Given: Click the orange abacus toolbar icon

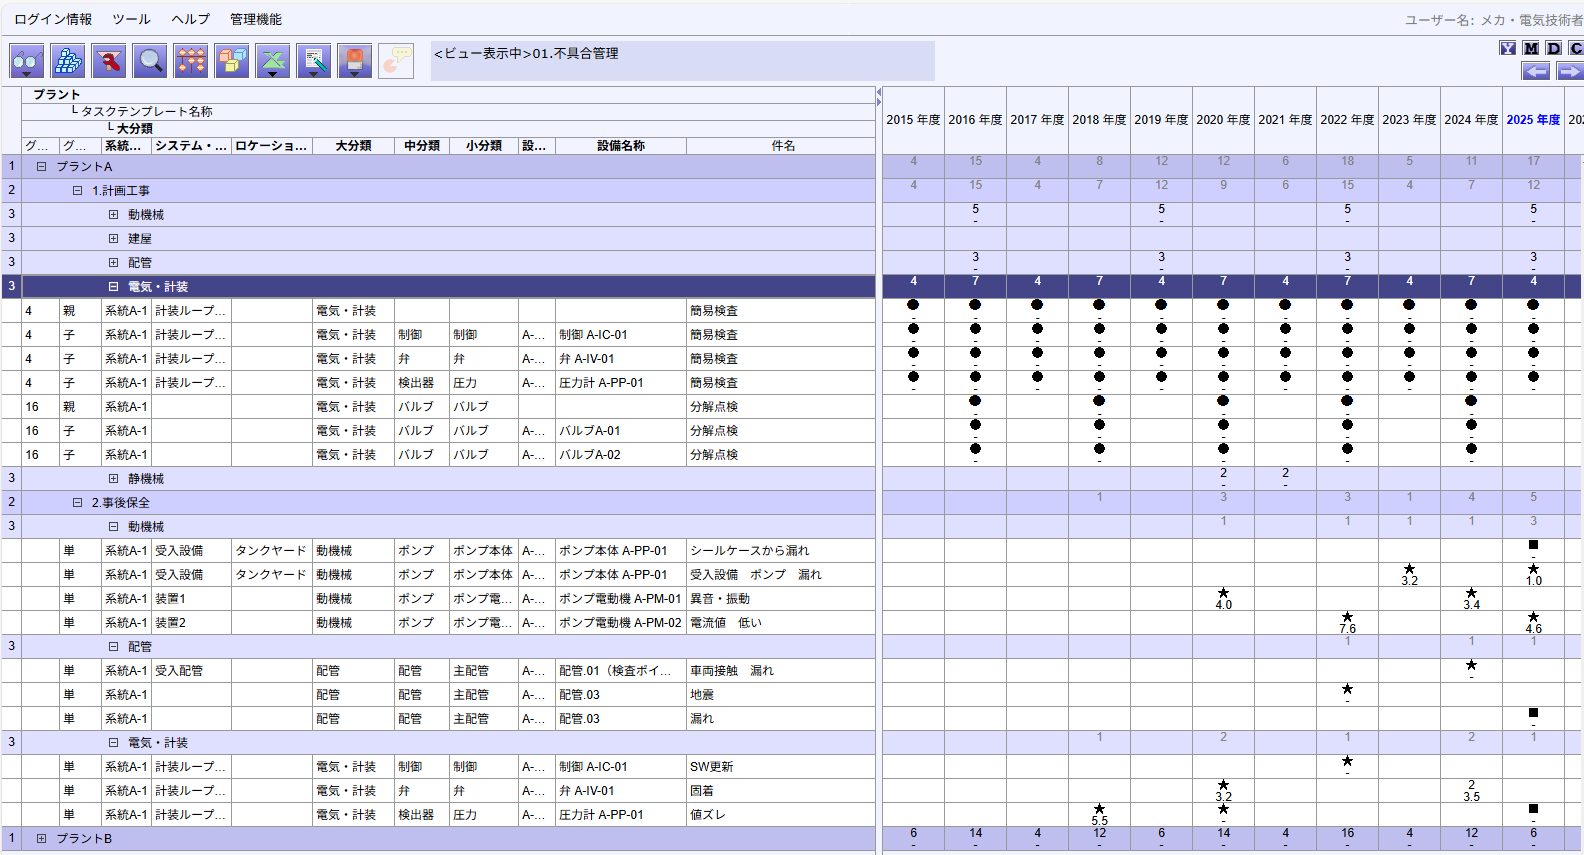Looking at the screenshot, I should (191, 61).
